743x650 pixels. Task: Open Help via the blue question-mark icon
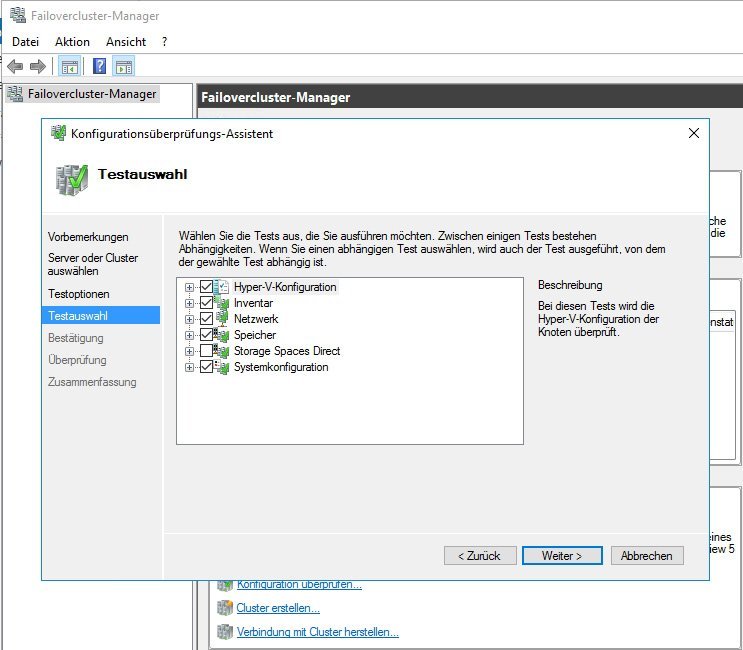coord(100,66)
